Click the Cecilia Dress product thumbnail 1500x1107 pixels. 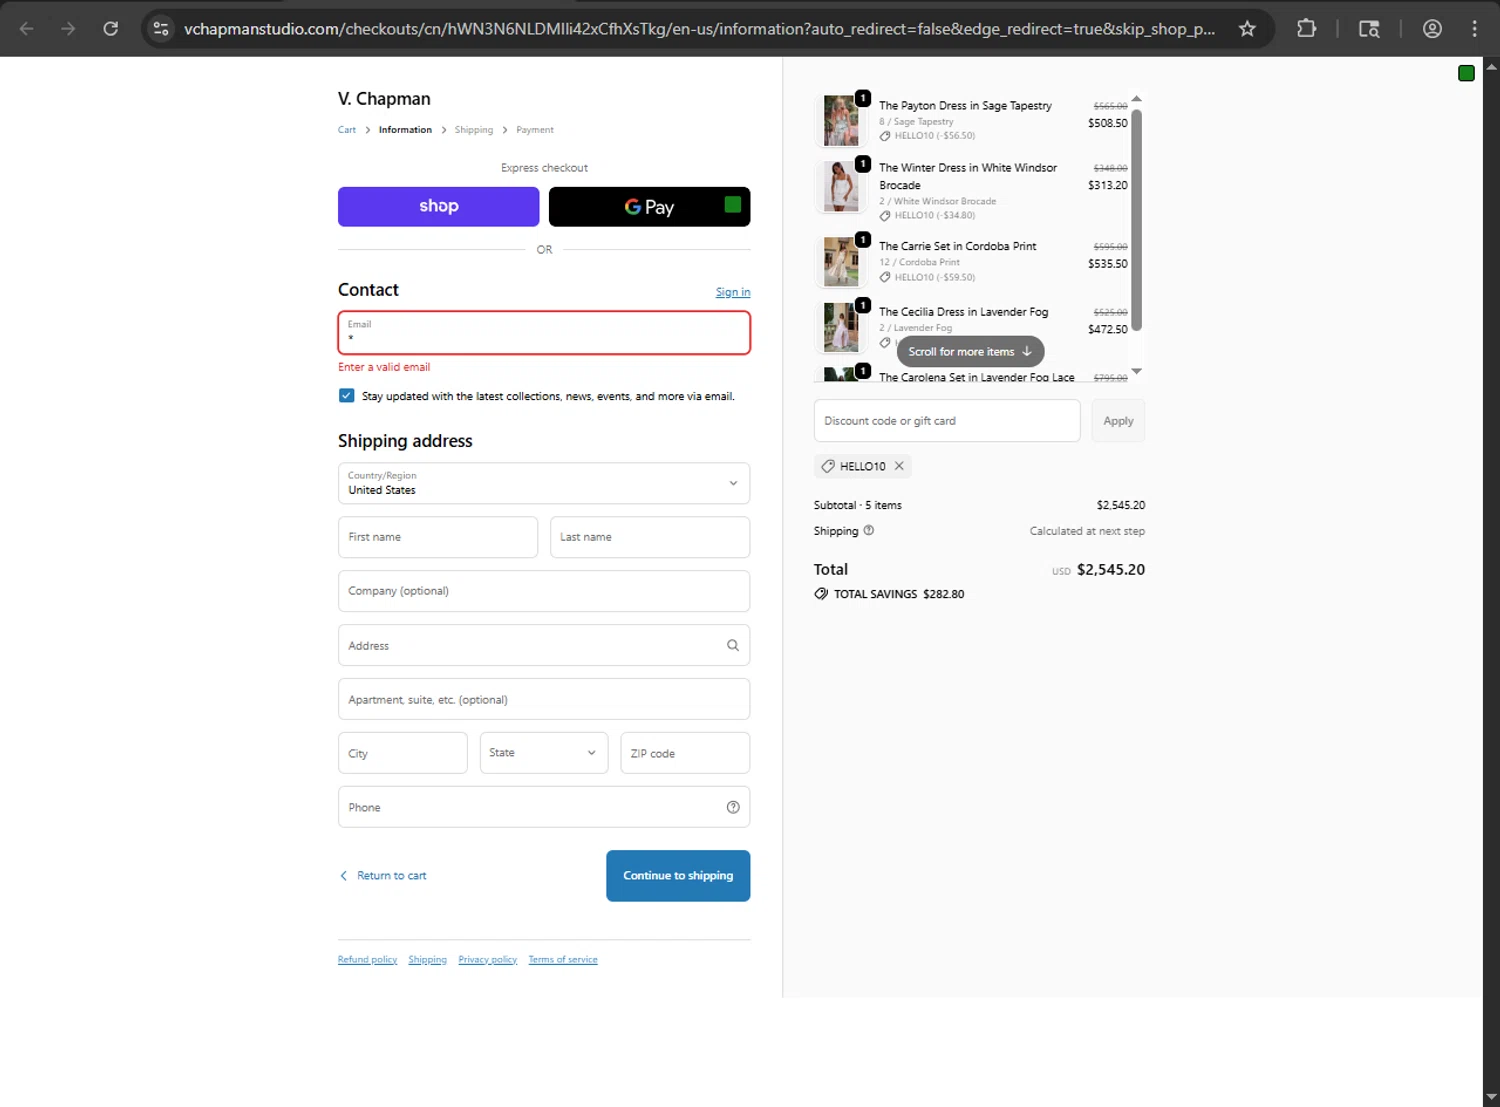(x=841, y=327)
